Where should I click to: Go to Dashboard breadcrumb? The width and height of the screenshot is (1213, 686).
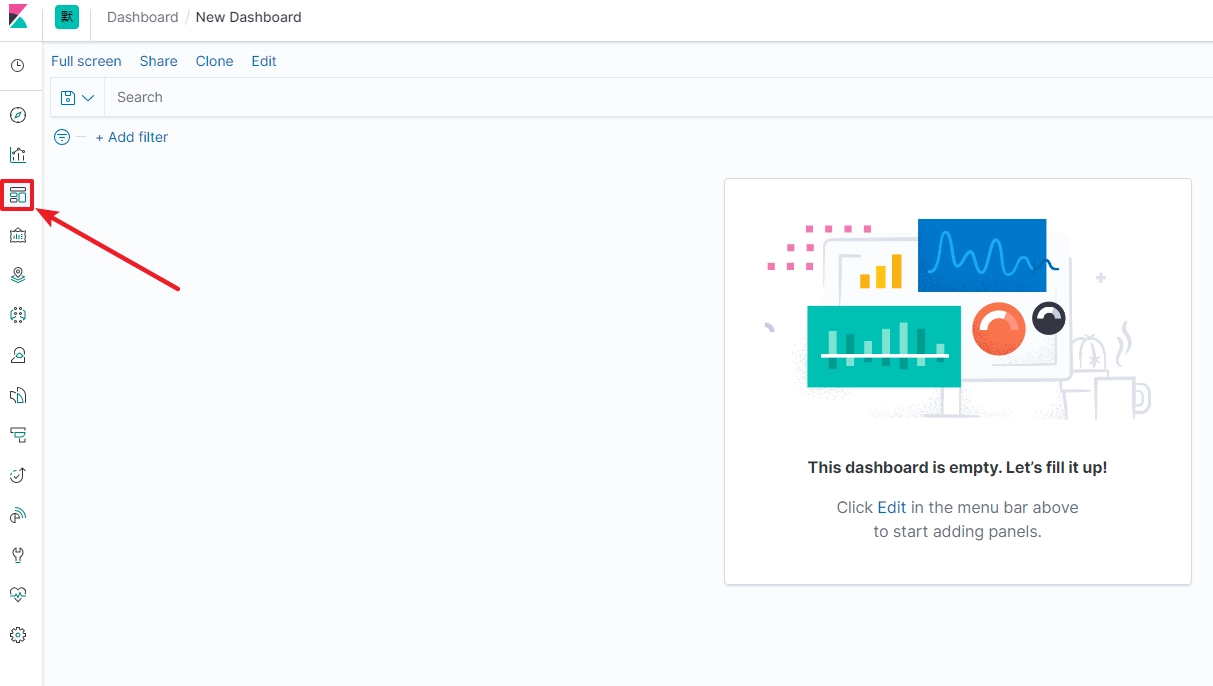pos(143,17)
